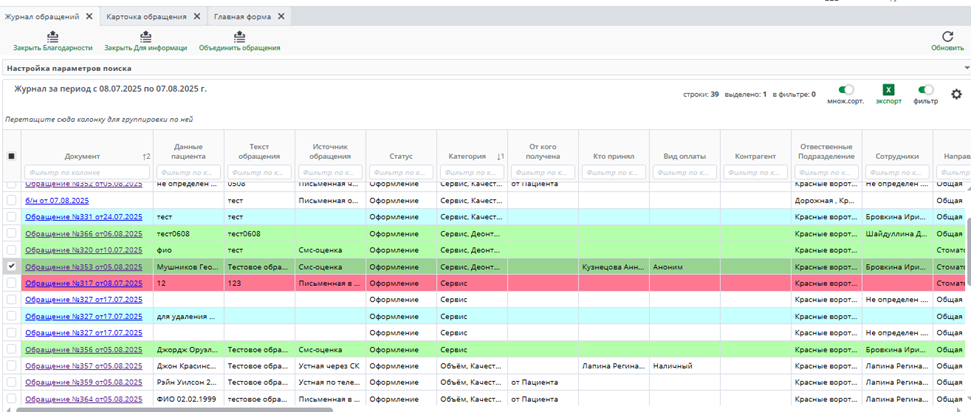Click the Объединить обращения toolbar button

pyautogui.click(x=240, y=42)
